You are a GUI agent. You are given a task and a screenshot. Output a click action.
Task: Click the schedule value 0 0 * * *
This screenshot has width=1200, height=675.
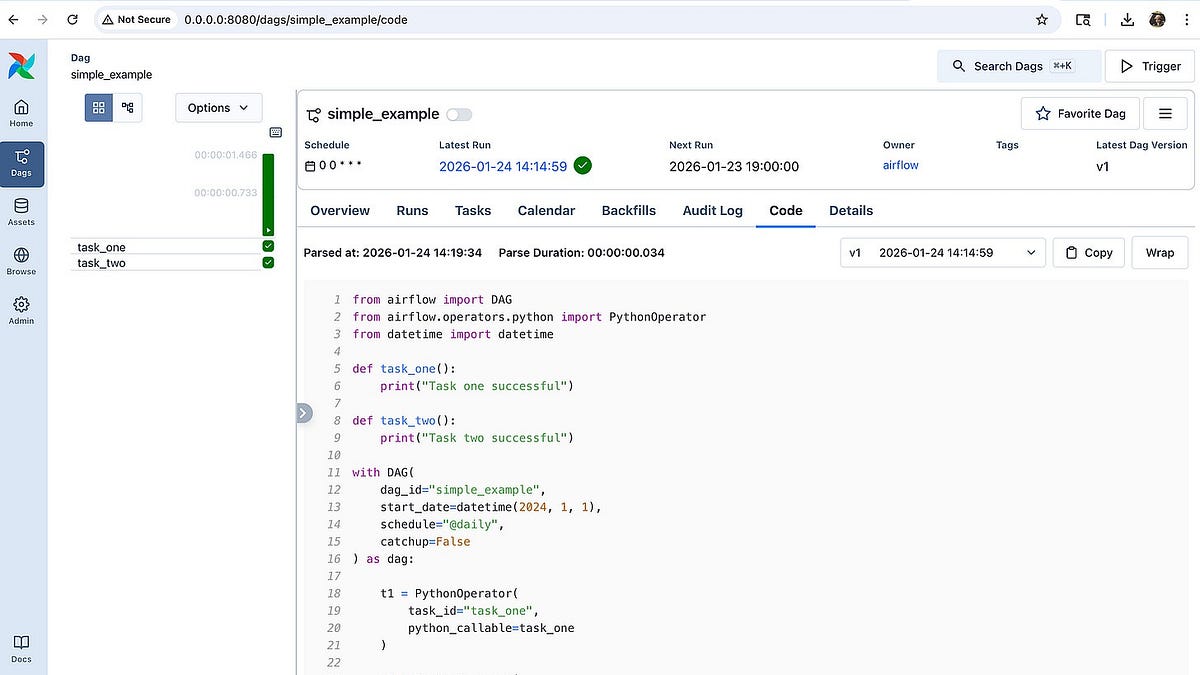pos(339,166)
